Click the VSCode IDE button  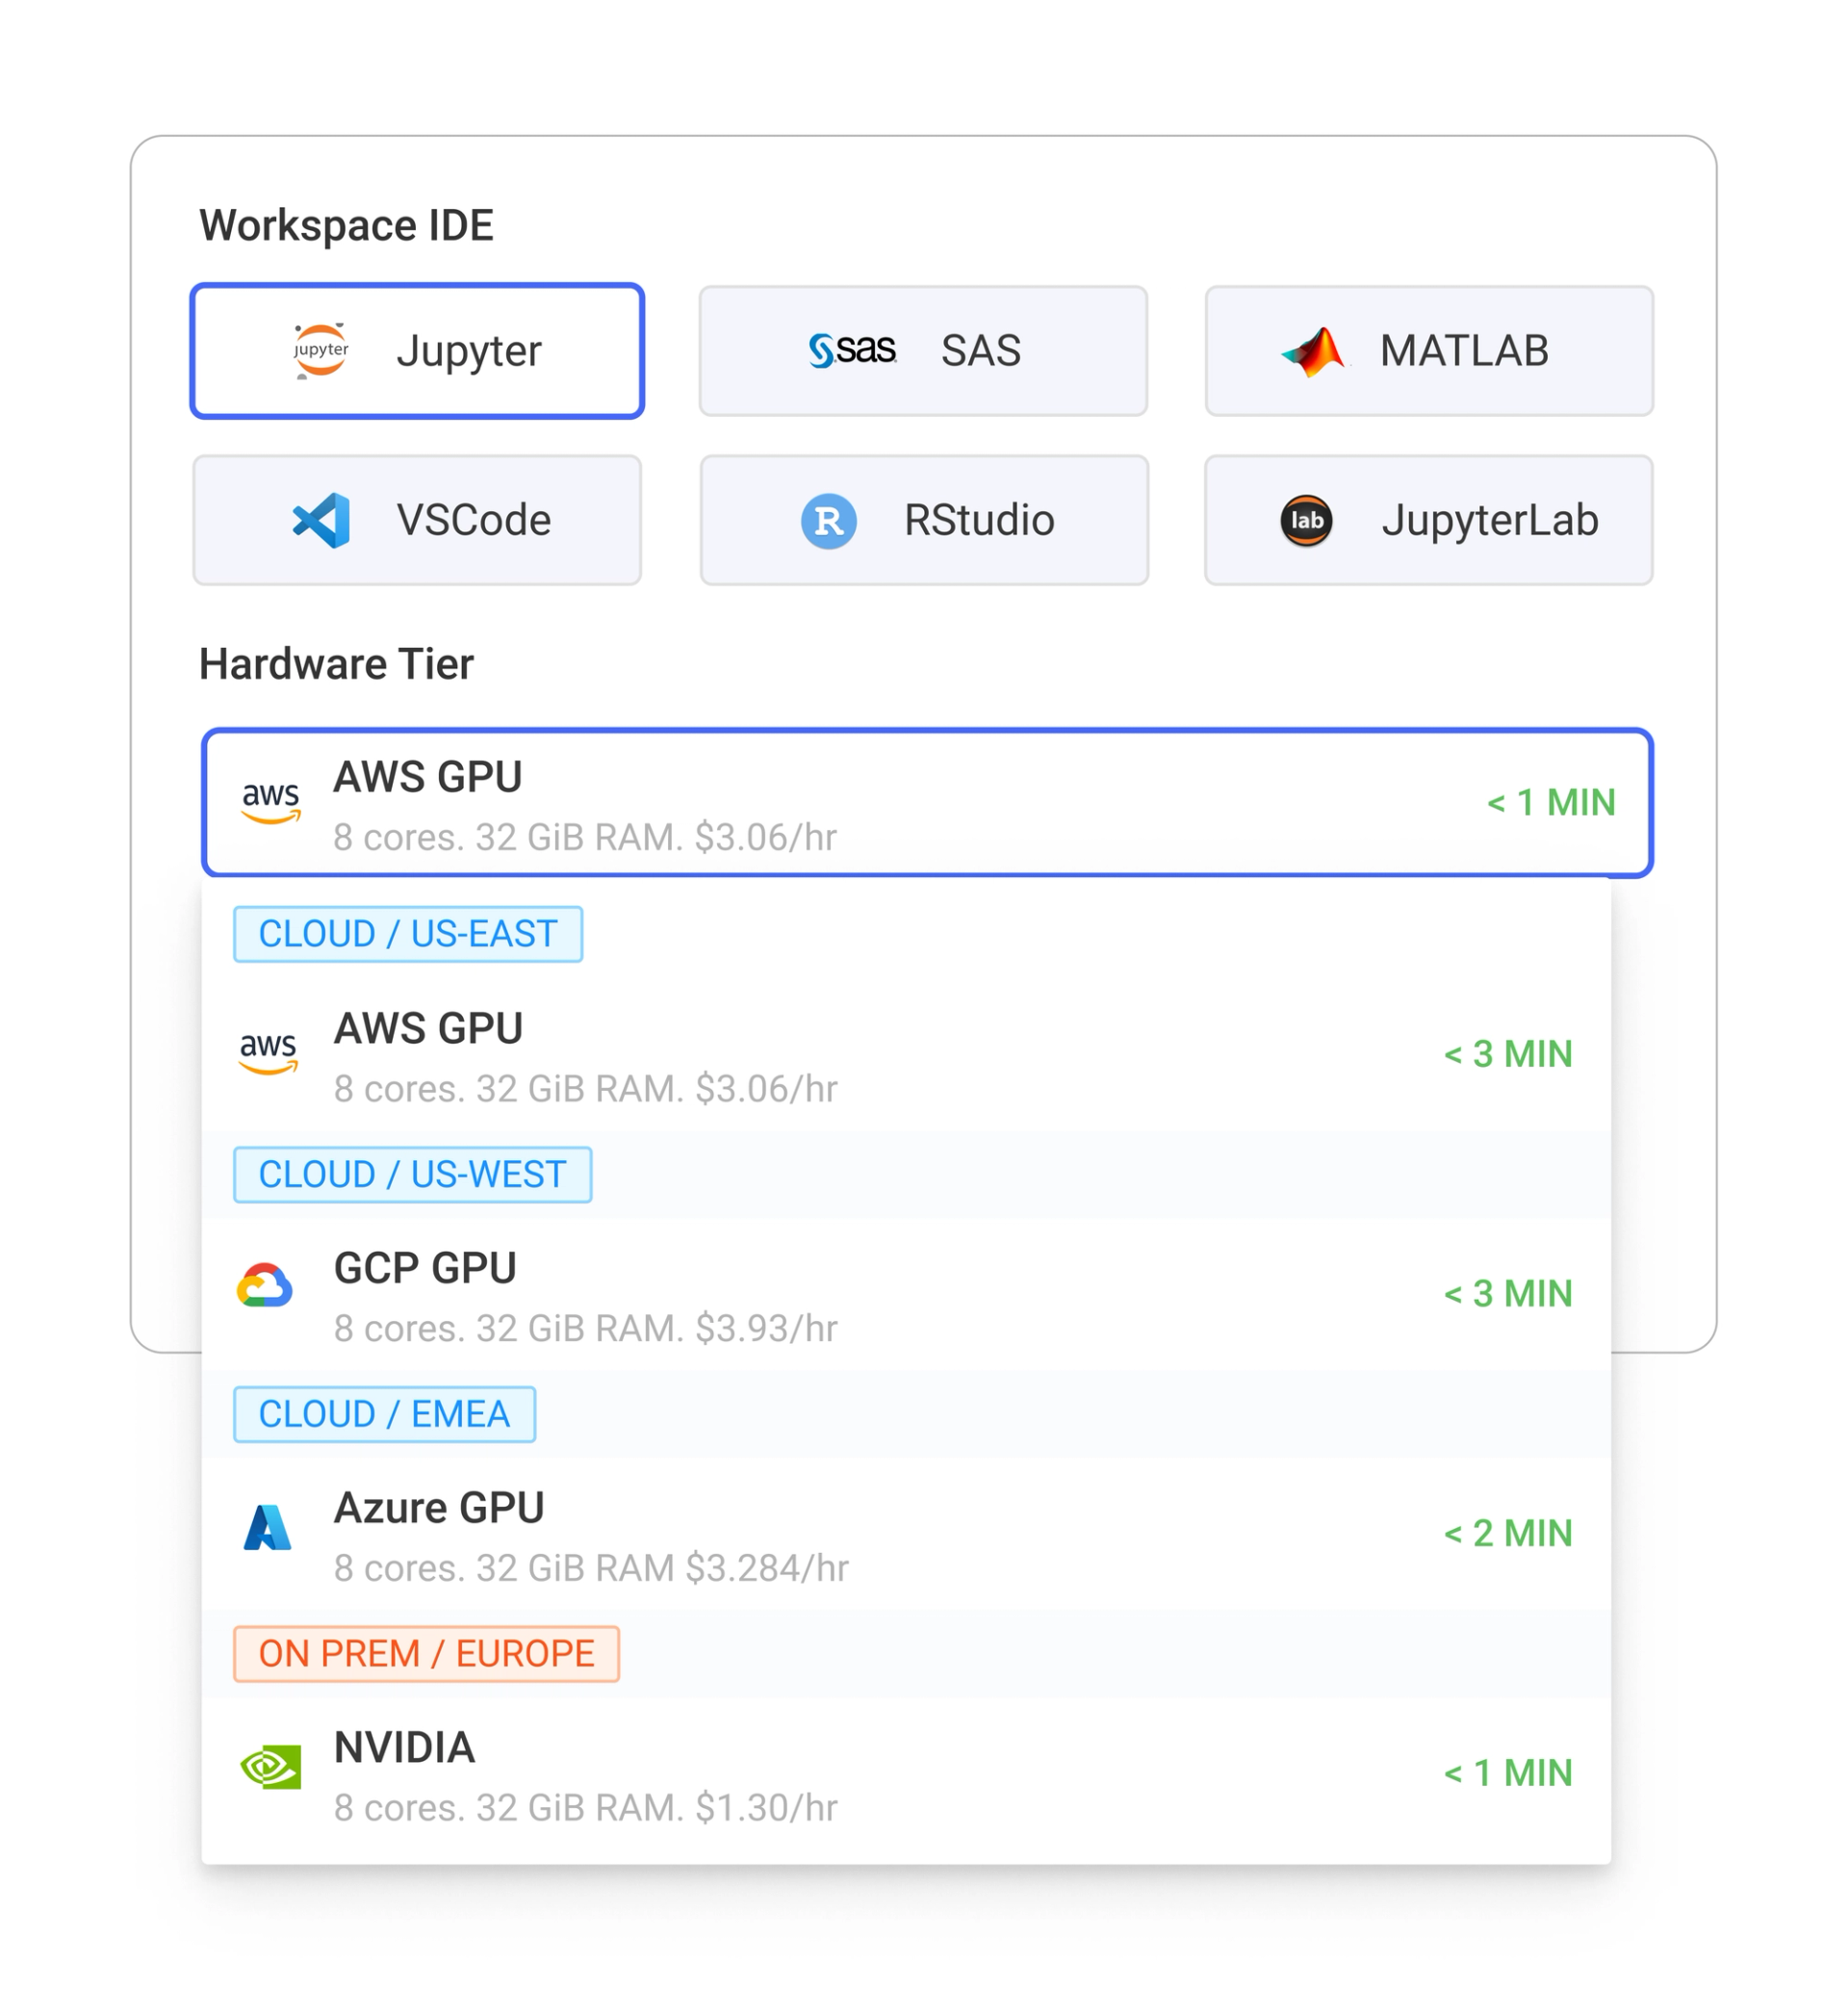(417, 521)
